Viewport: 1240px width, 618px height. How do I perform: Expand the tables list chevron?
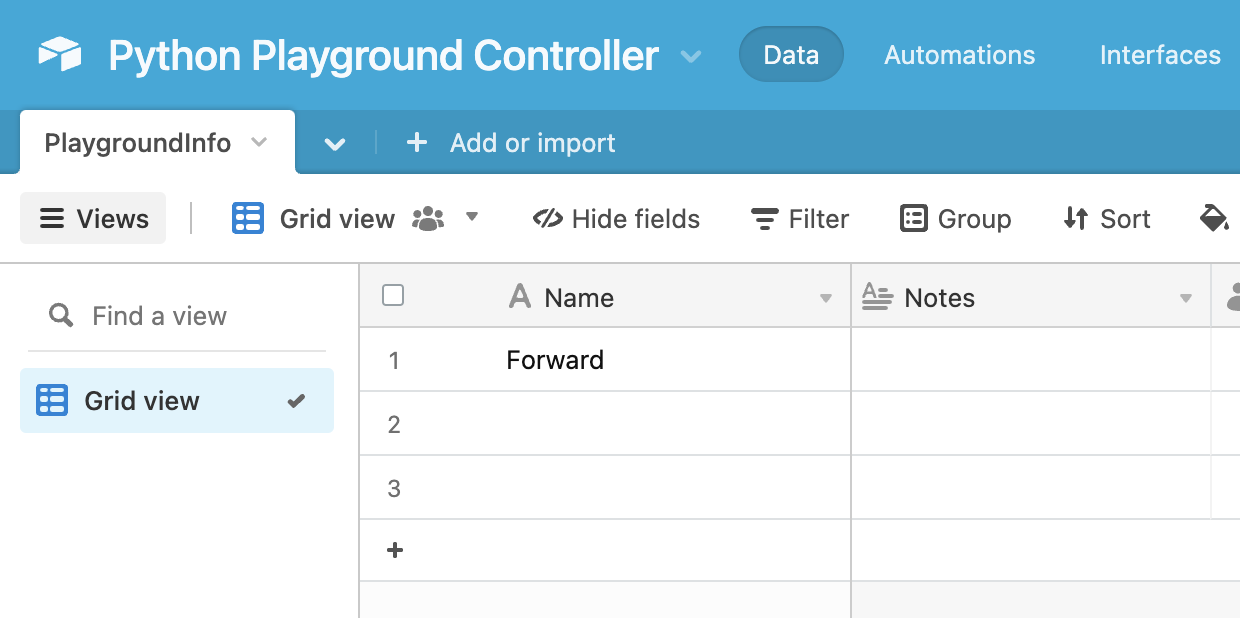[335, 144]
